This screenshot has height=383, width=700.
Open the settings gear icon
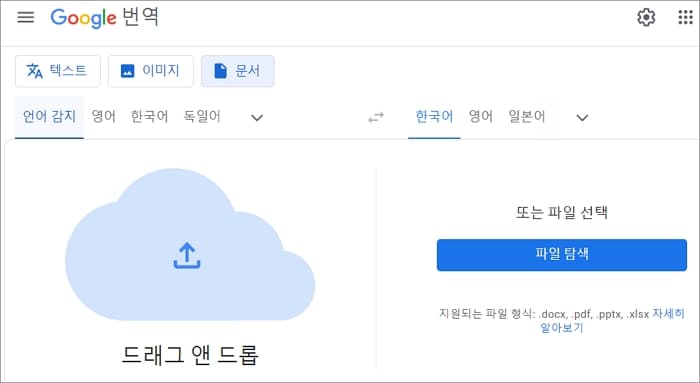(x=646, y=17)
